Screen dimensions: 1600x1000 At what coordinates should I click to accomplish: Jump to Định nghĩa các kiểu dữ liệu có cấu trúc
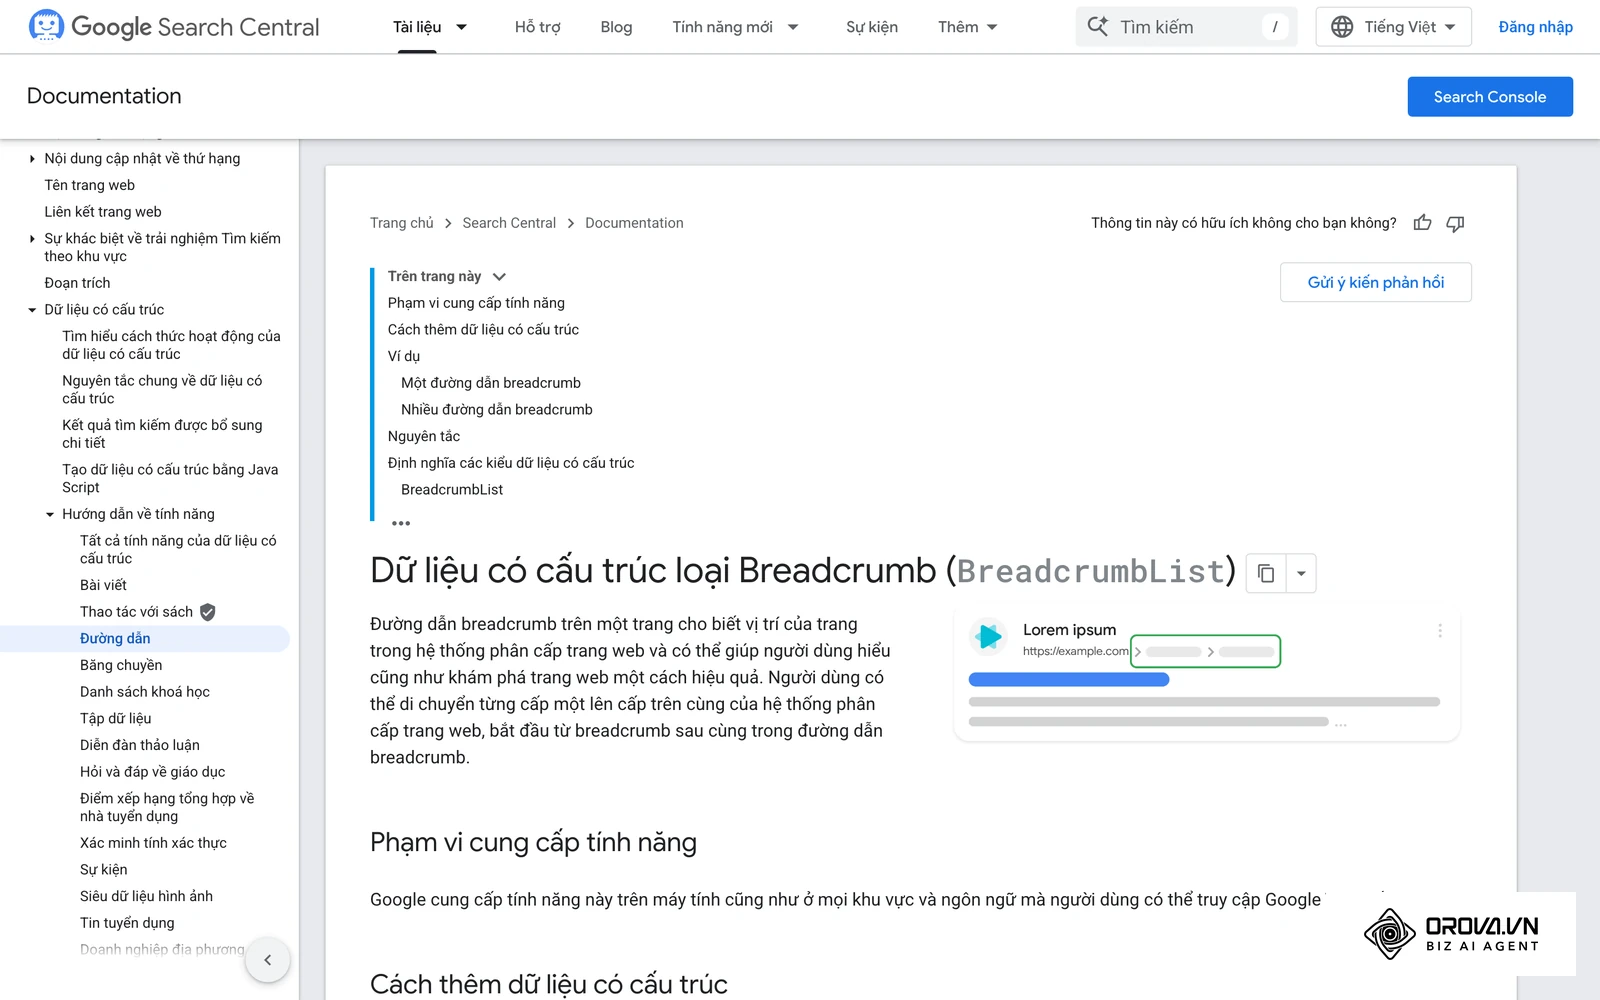511,463
